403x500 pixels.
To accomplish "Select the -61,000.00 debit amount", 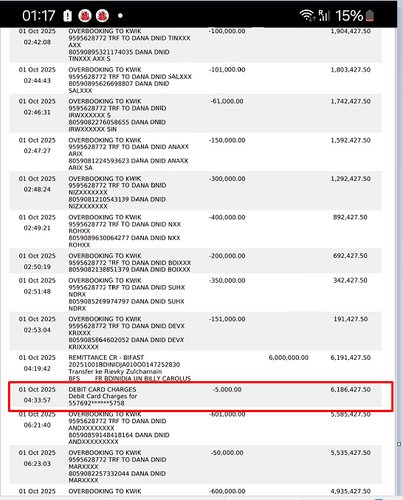I will [227, 101].
